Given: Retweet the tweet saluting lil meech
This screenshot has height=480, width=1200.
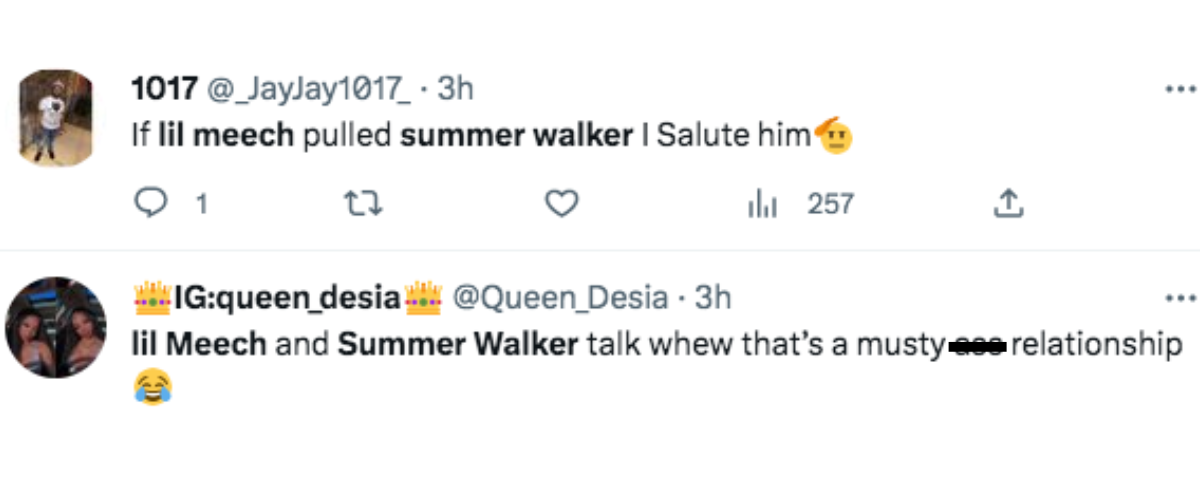Looking at the screenshot, I should point(357,205).
